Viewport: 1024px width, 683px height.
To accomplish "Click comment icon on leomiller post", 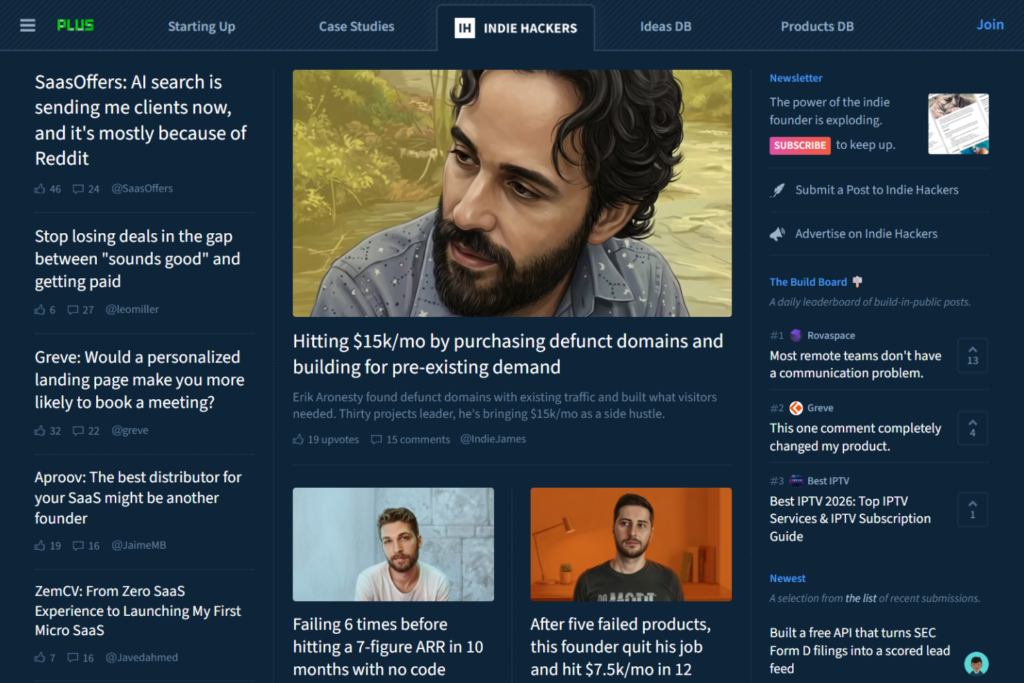I will pyautogui.click(x=72, y=310).
